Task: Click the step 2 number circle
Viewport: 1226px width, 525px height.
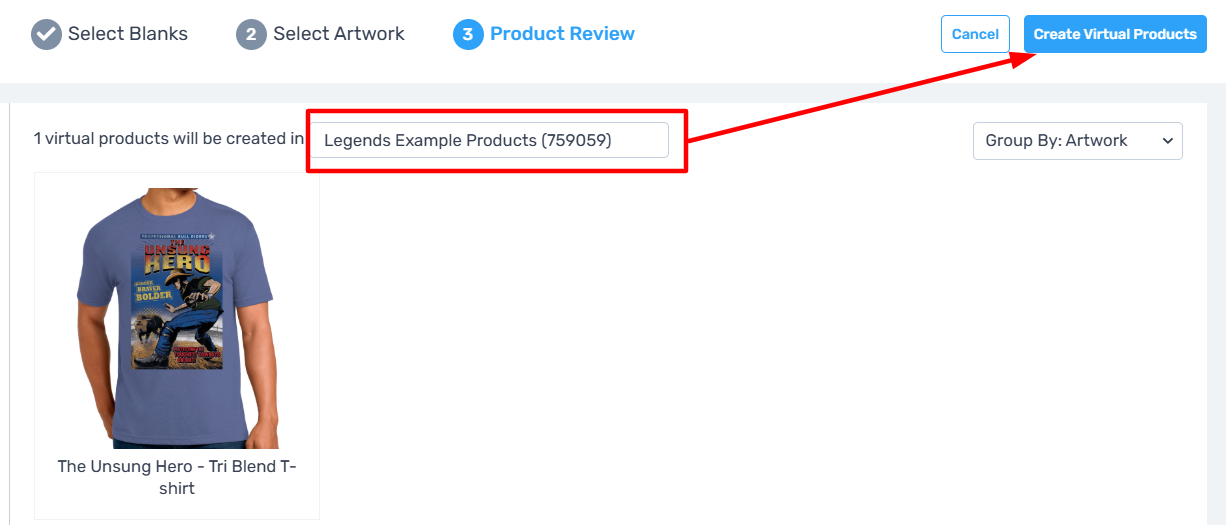Action: 251,34
